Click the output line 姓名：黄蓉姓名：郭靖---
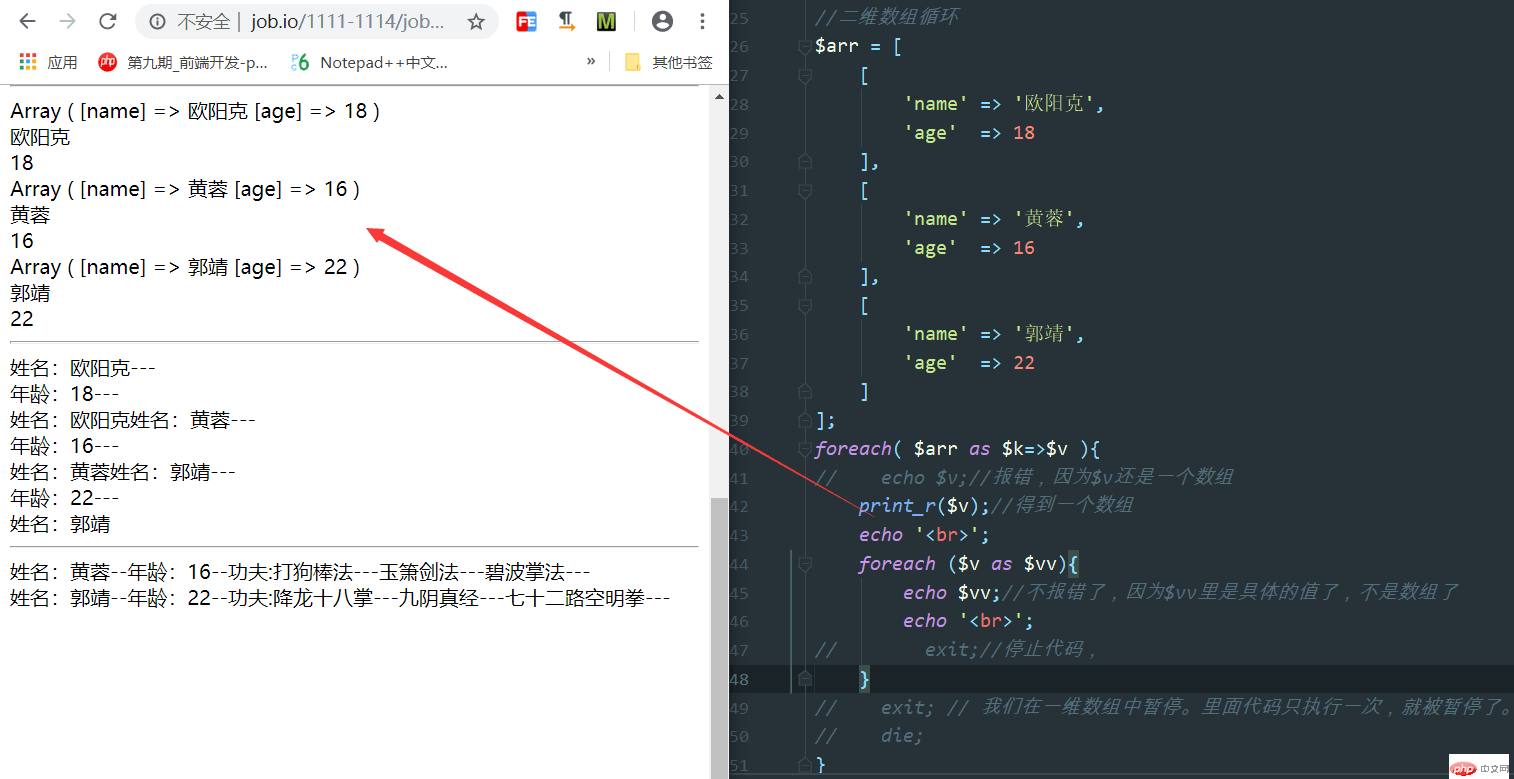This screenshot has height=779, width=1514. point(123,472)
